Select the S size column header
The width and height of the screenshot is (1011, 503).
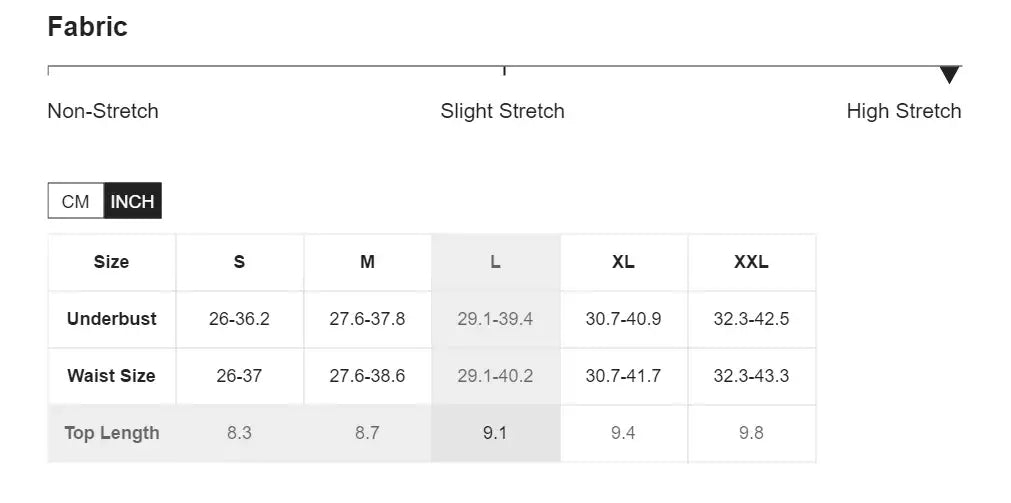pos(239,262)
